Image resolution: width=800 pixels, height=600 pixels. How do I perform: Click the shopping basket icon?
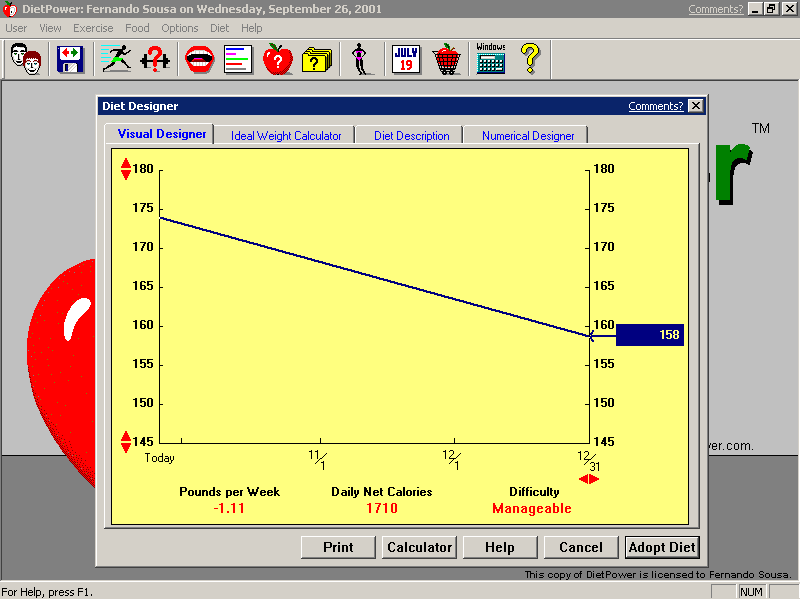447,60
